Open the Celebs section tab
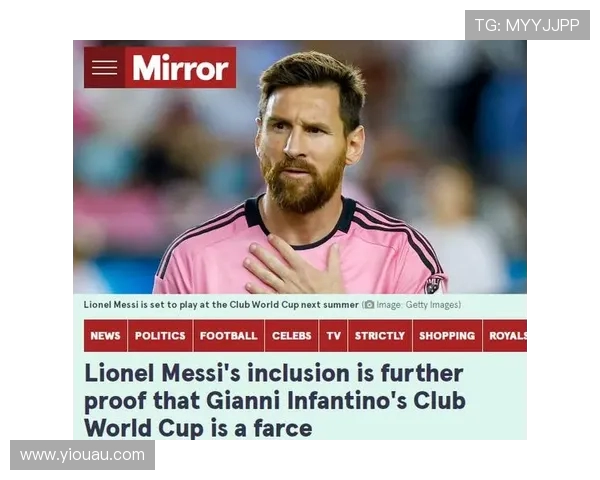Image resolution: width=600 pixels, height=480 pixels. tap(292, 336)
